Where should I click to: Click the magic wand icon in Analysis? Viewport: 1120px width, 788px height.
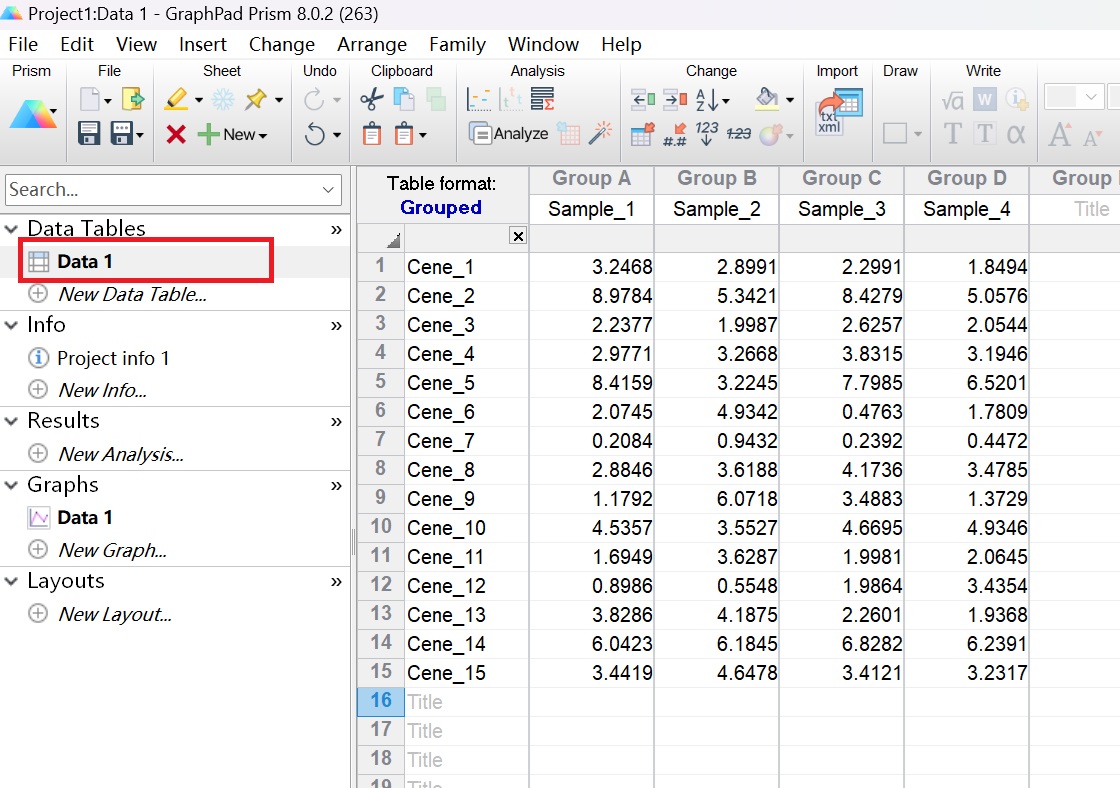[600, 133]
